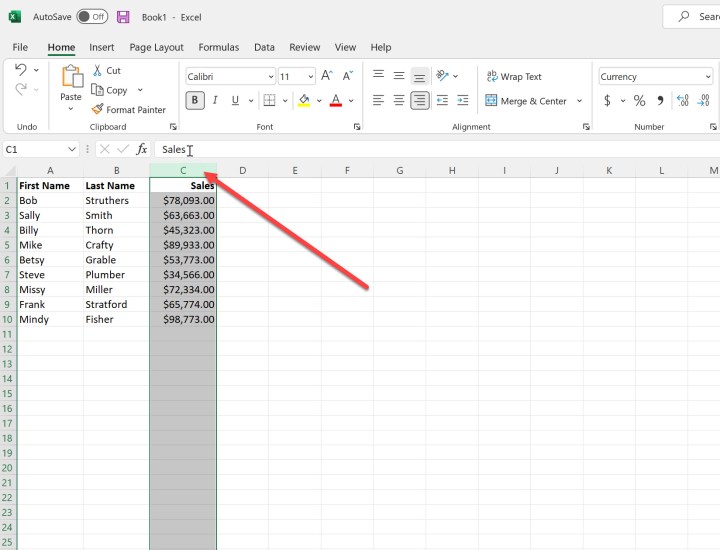Click the Cut scissors icon
This screenshot has width=720, height=550.
coord(98,71)
